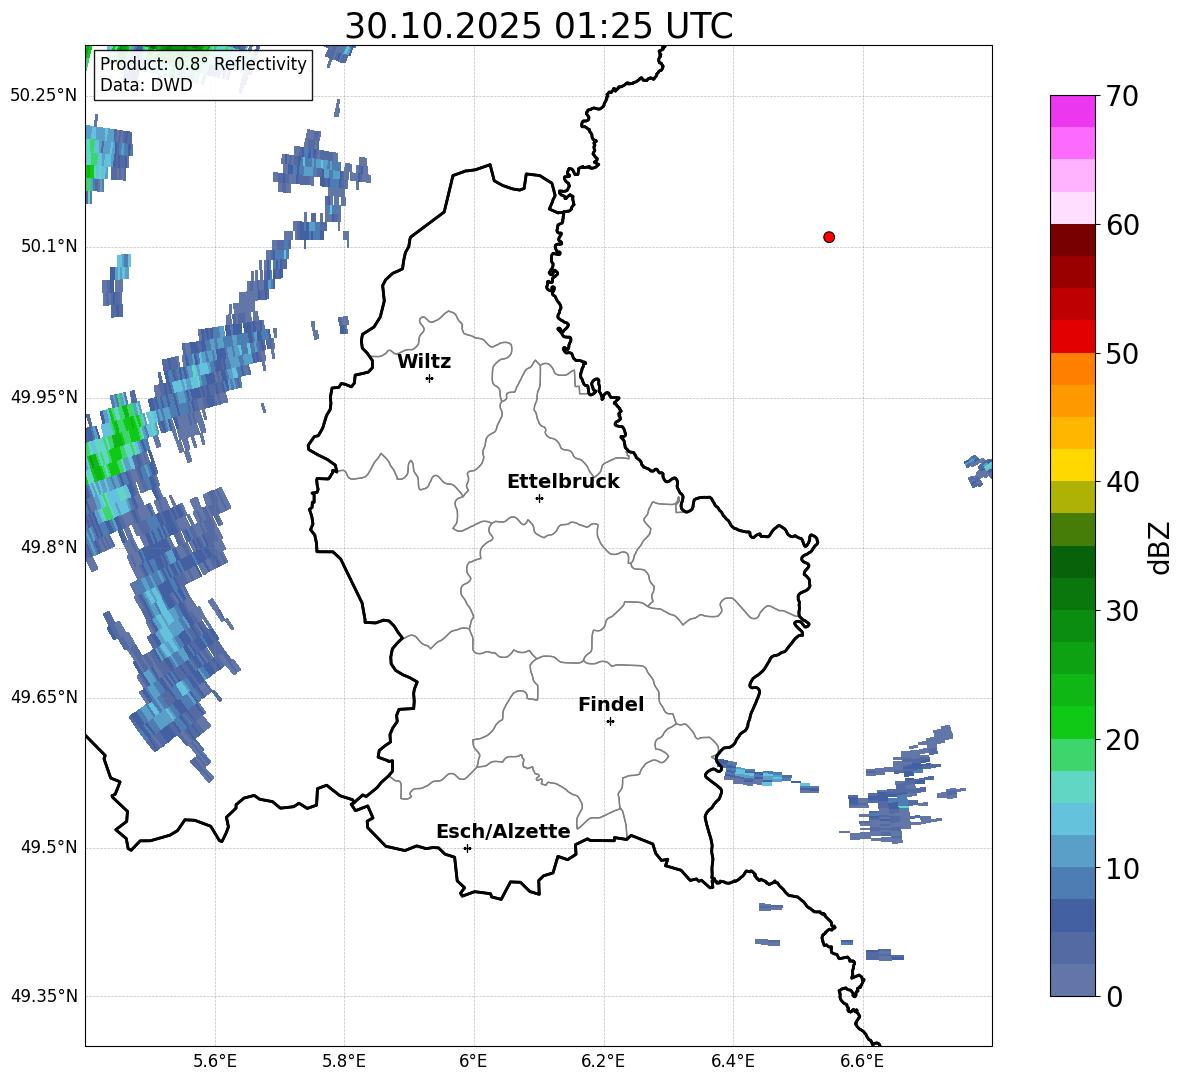Click the red radar site dot
This screenshot has width=1184, height=1081.
(829, 237)
